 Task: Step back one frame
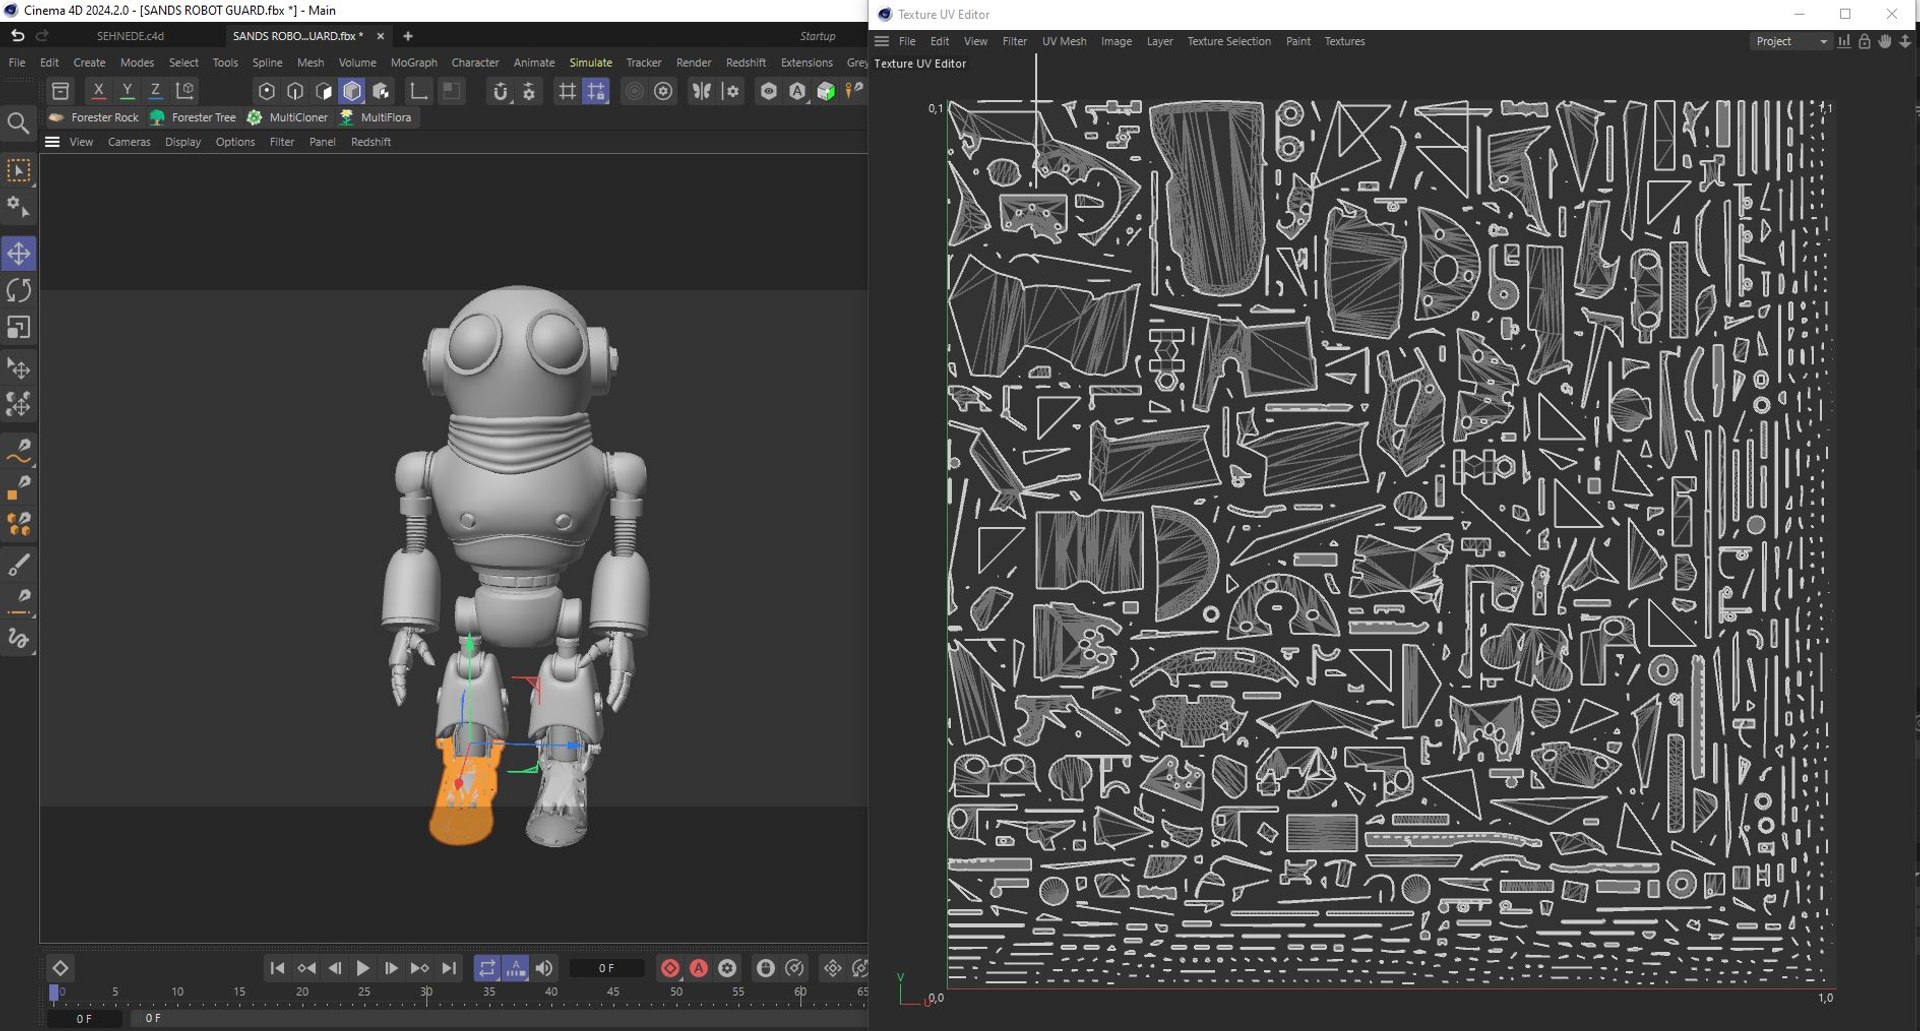pos(335,968)
